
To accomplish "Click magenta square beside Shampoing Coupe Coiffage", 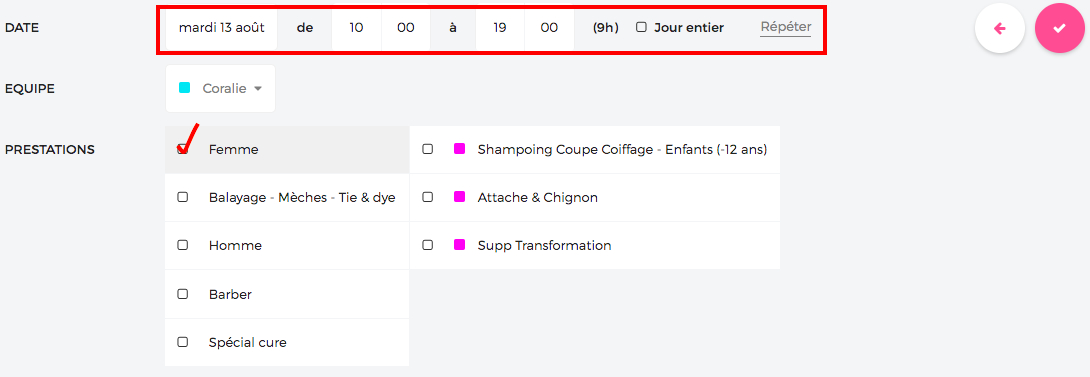I will (x=459, y=149).
